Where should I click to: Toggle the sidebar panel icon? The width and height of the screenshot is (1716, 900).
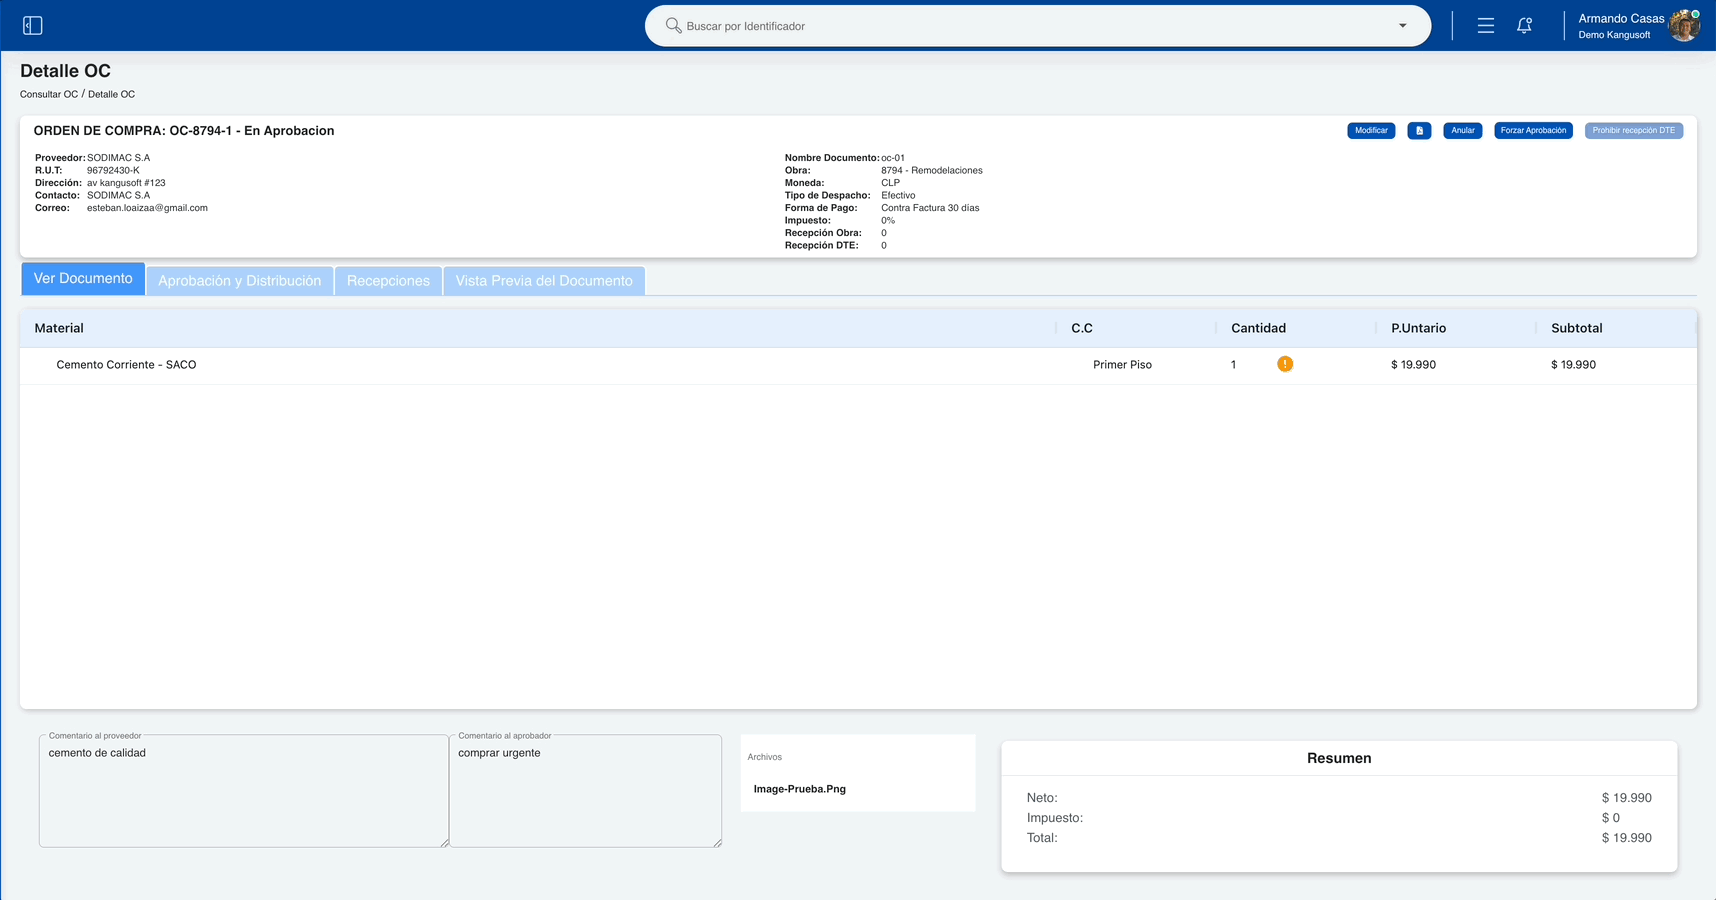pyautogui.click(x=33, y=25)
